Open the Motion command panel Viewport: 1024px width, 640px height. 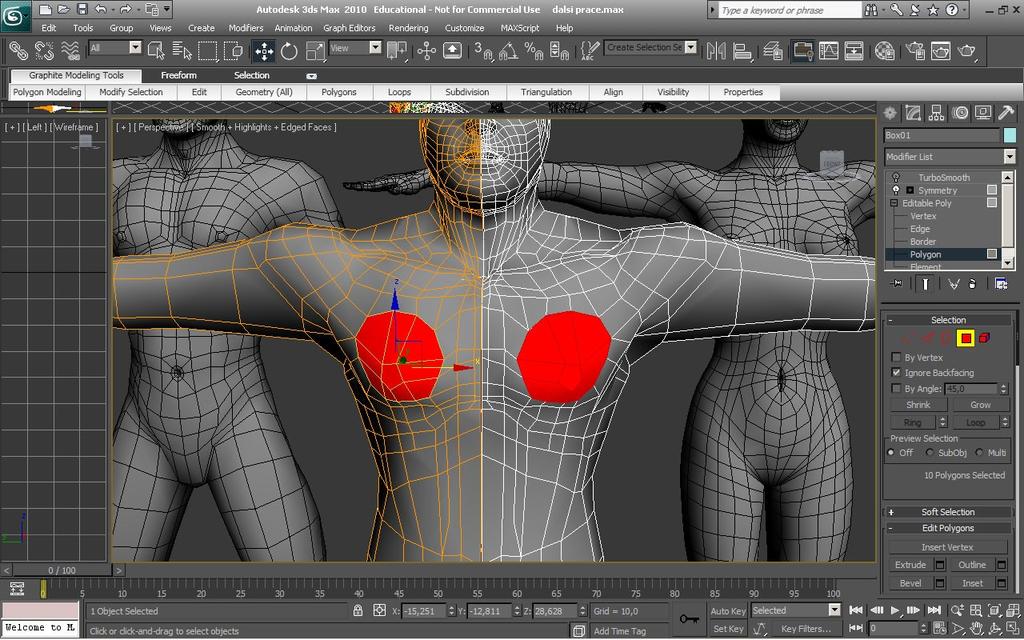click(960, 113)
